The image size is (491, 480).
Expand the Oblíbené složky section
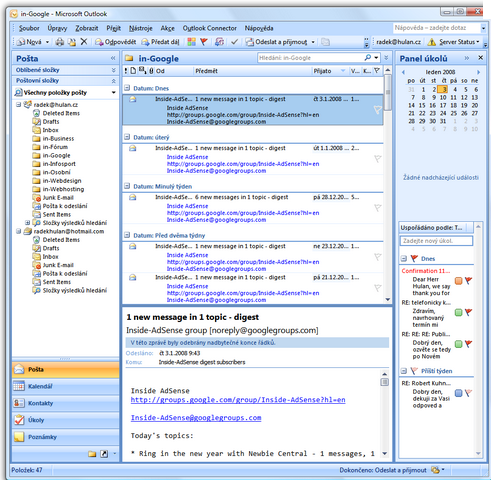(x=114, y=70)
